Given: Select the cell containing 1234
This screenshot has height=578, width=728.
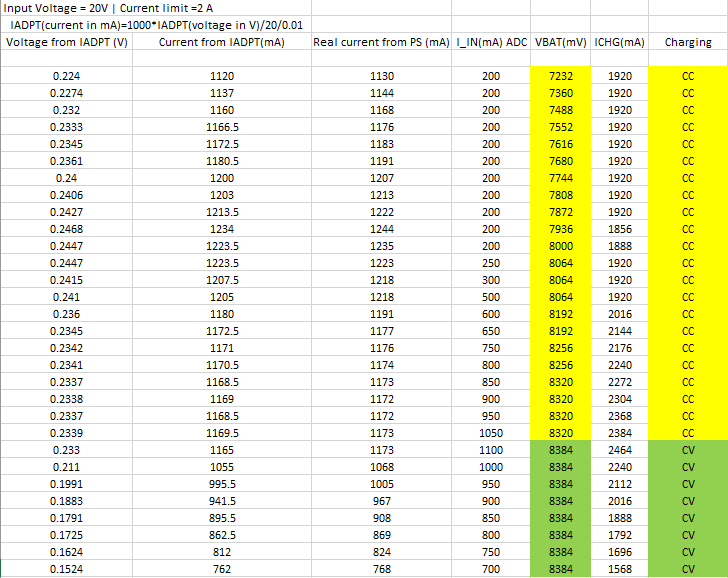Looking at the screenshot, I should [x=222, y=229].
